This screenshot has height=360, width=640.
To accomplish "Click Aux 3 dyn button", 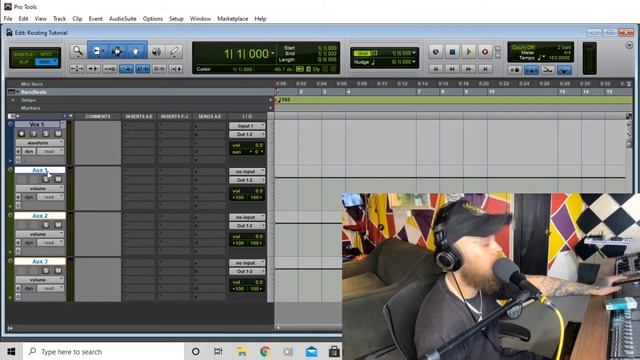I will 29,288.
